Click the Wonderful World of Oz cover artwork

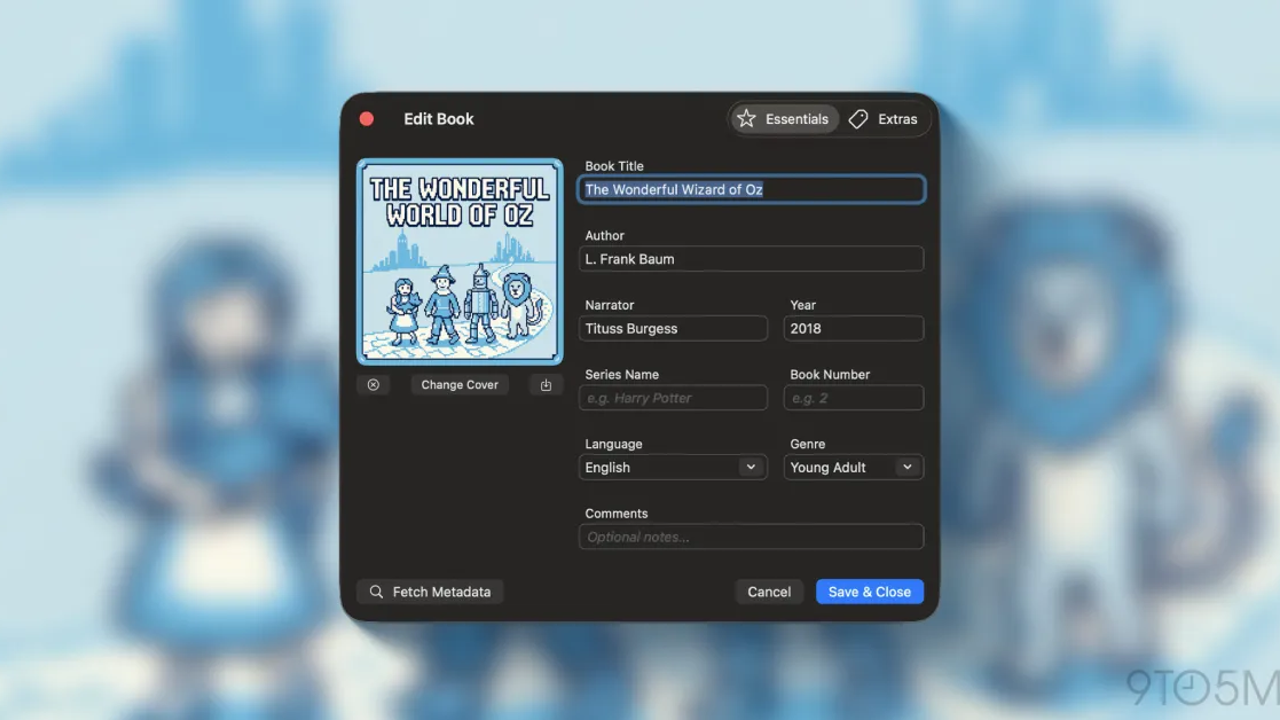pyautogui.click(x=459, y=261)
